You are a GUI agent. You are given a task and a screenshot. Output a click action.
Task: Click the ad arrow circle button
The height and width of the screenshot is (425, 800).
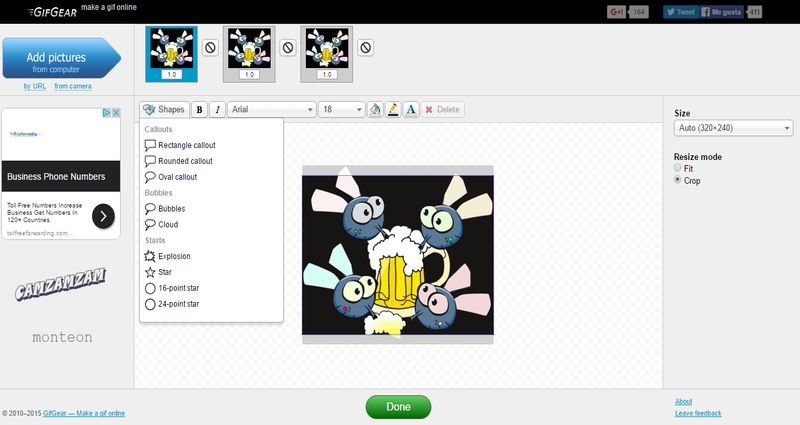coord(103,216)
